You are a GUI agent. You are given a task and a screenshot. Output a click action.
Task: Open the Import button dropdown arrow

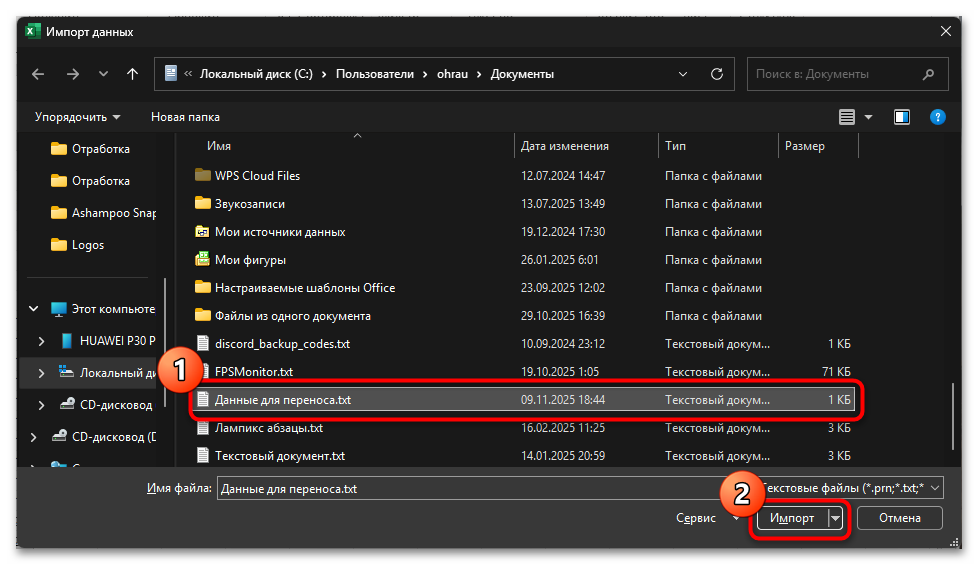pos(835,518)
